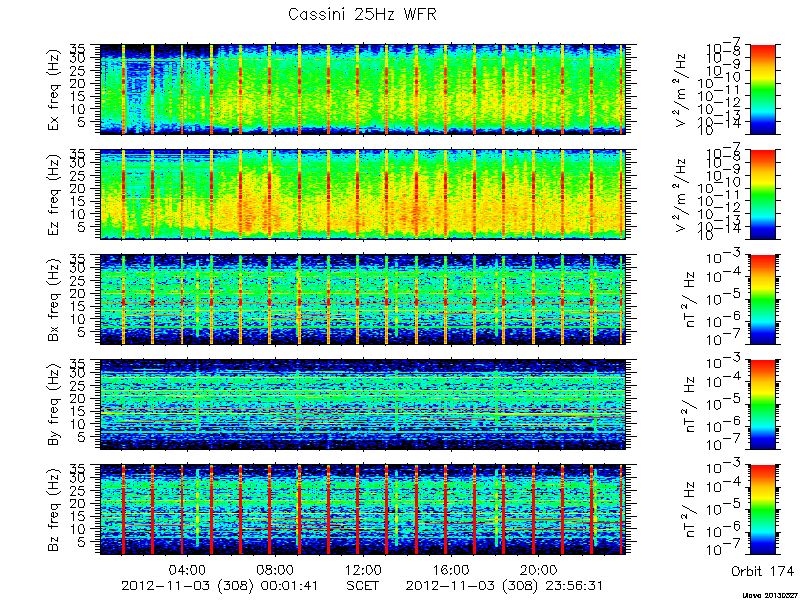Viewport: 800px width, 600px height.
Task: Click inside the By spectrogram panel
Action: 362,405
